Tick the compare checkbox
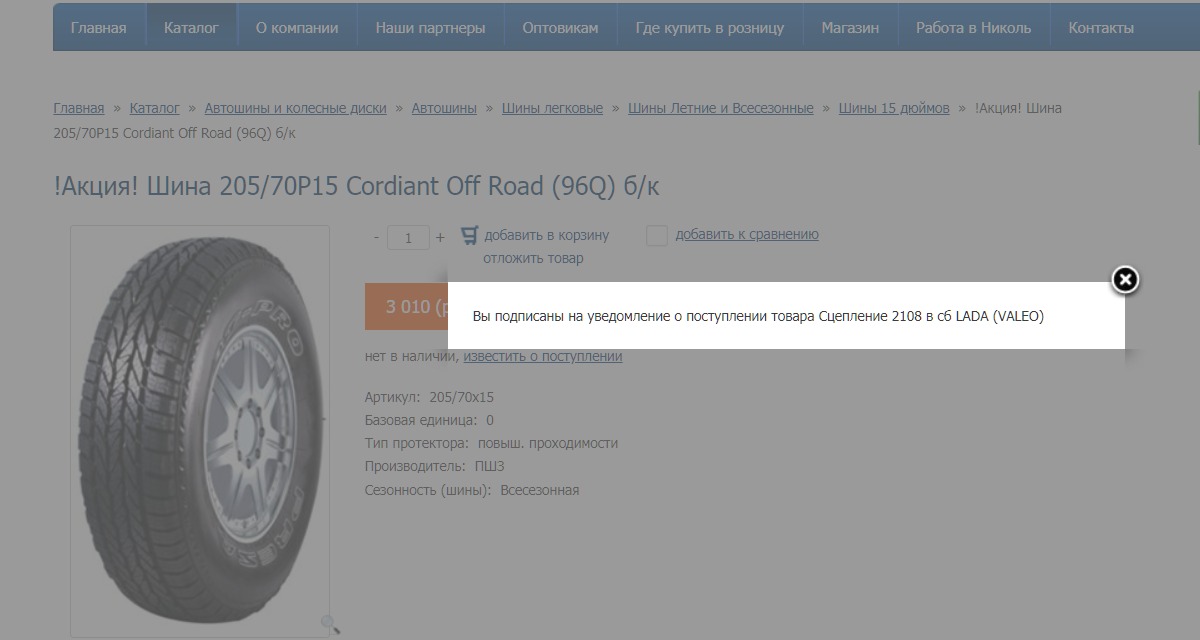The image size is (1200, 640). (x=657, y=236)
